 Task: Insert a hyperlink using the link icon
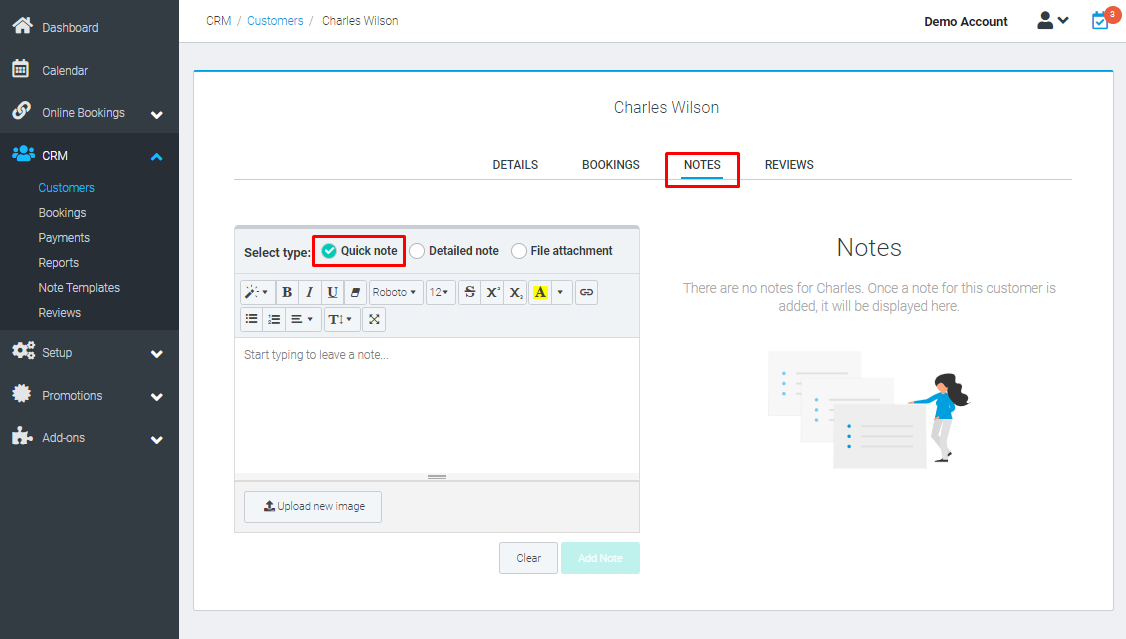pyautogui.click(x=586, y=292)
